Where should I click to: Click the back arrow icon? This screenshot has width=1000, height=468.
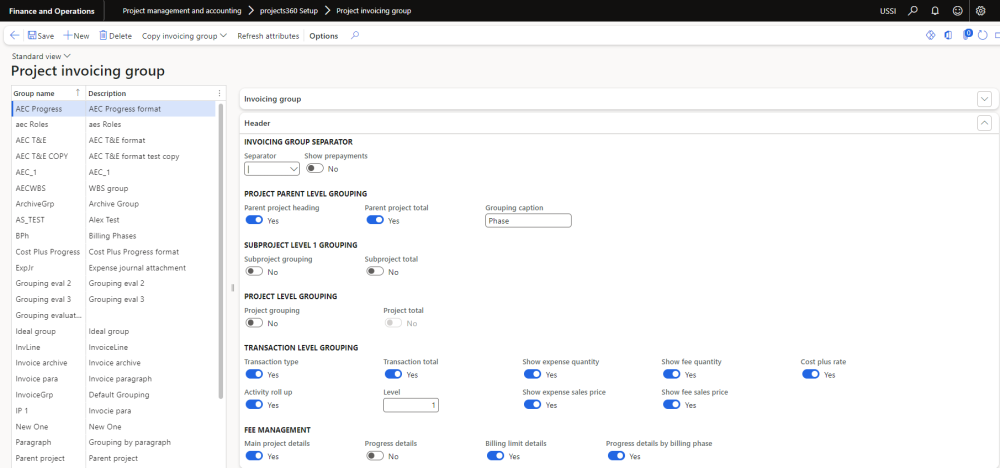(x=15, y=36)
